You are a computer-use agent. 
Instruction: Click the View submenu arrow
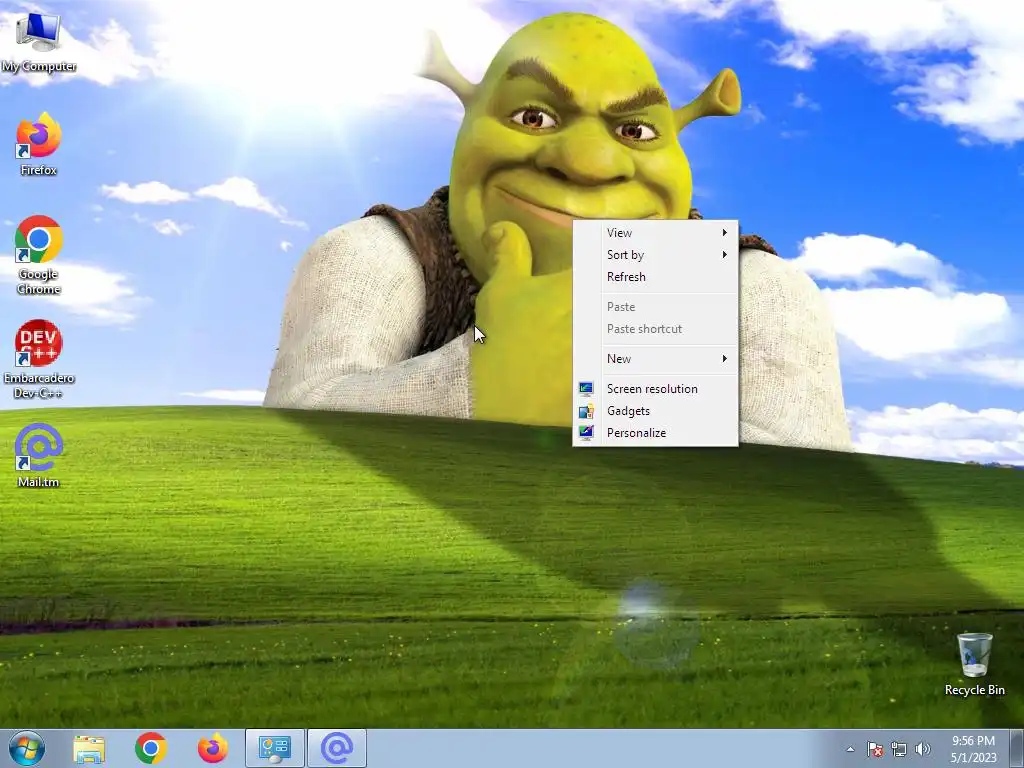point(724,232)
